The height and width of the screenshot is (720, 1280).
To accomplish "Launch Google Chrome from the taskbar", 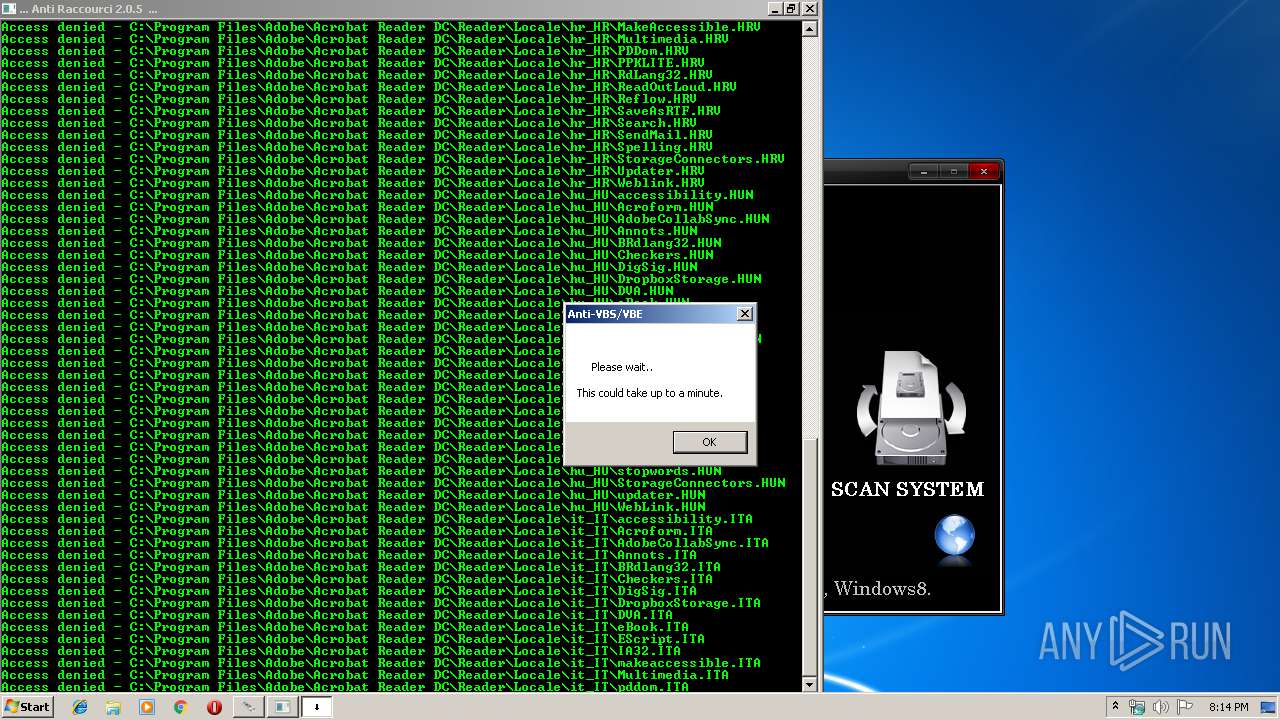I will tap(180, 707).
